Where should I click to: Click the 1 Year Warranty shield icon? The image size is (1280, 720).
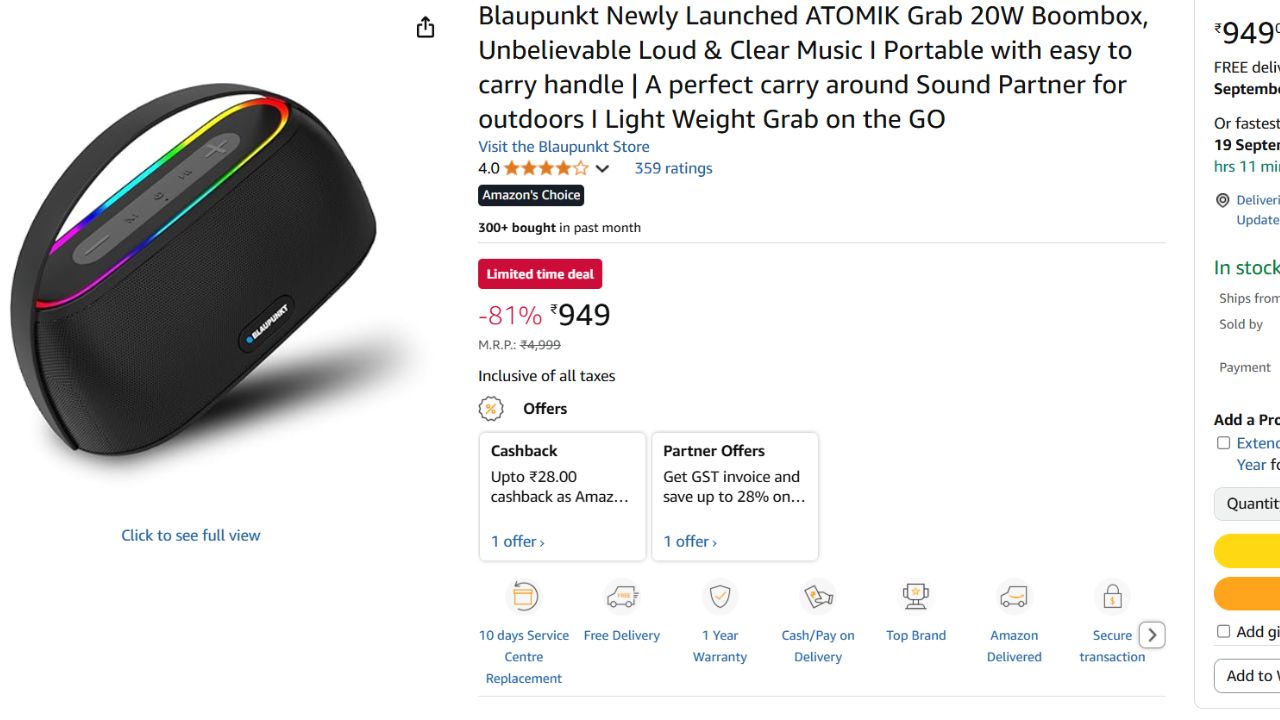(720, 597)
